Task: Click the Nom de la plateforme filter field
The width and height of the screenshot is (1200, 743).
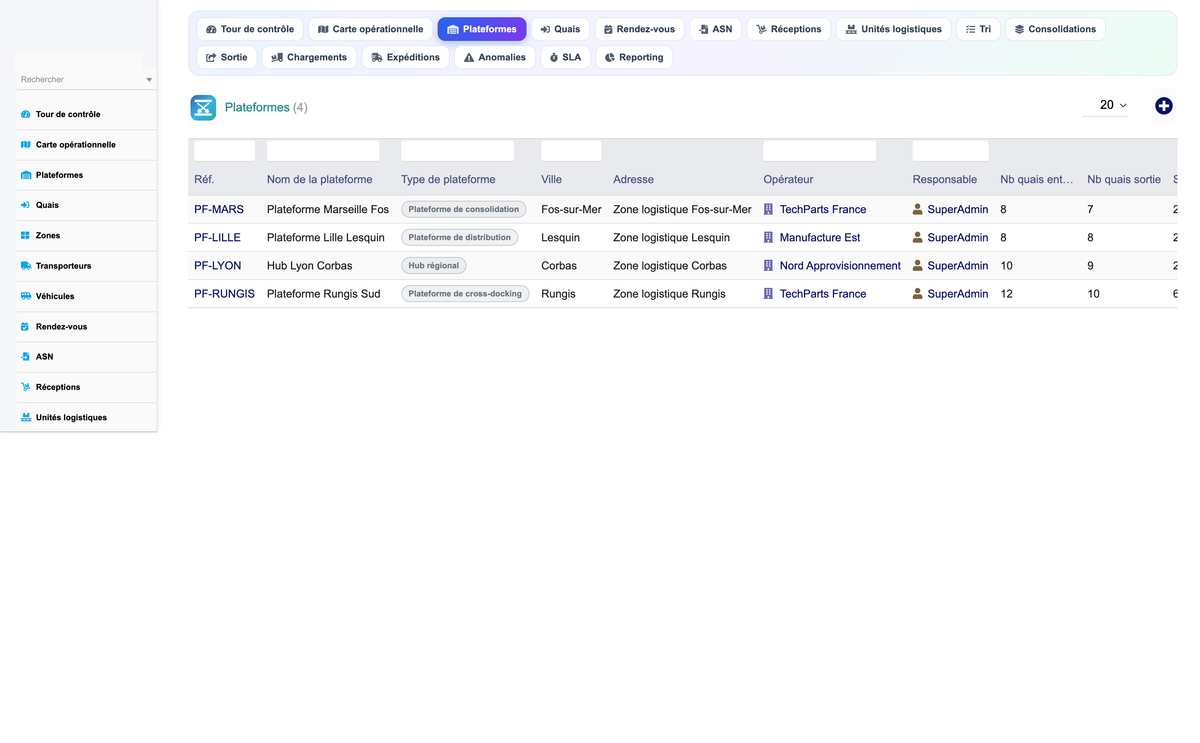Action: pos(323,151)
